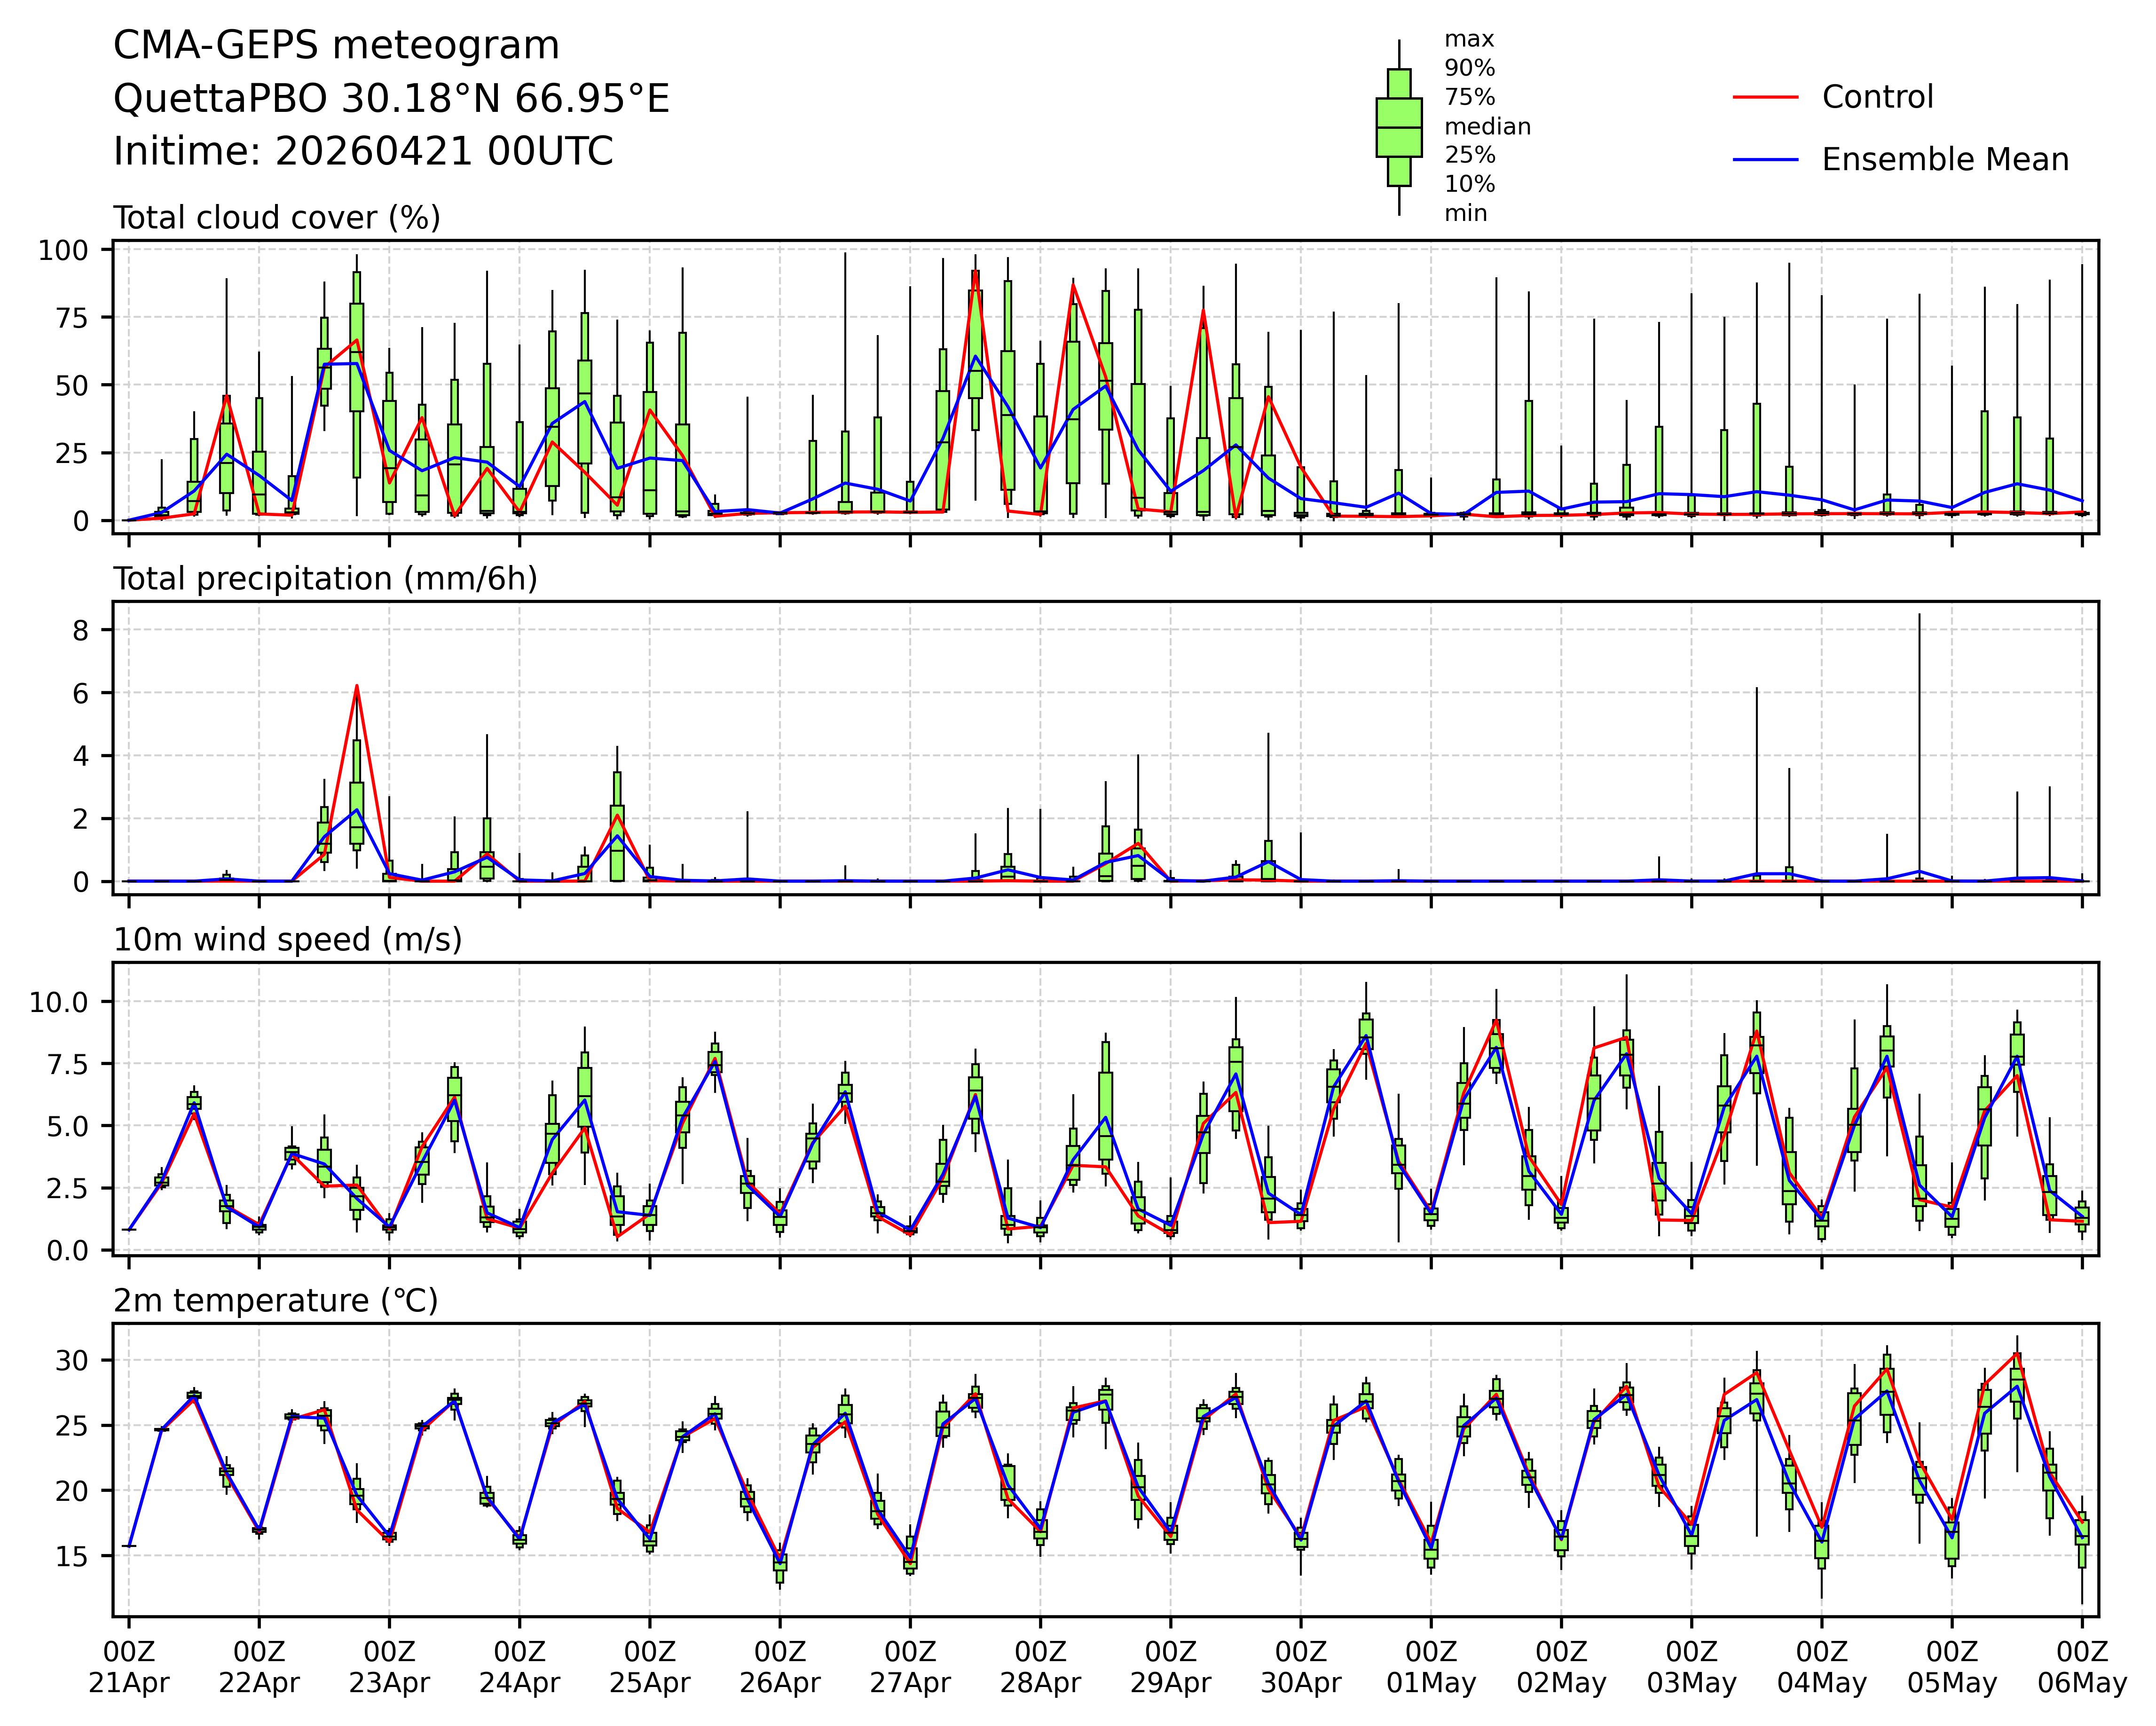Click the green boxplot legend symbol

click(1398, 128)
